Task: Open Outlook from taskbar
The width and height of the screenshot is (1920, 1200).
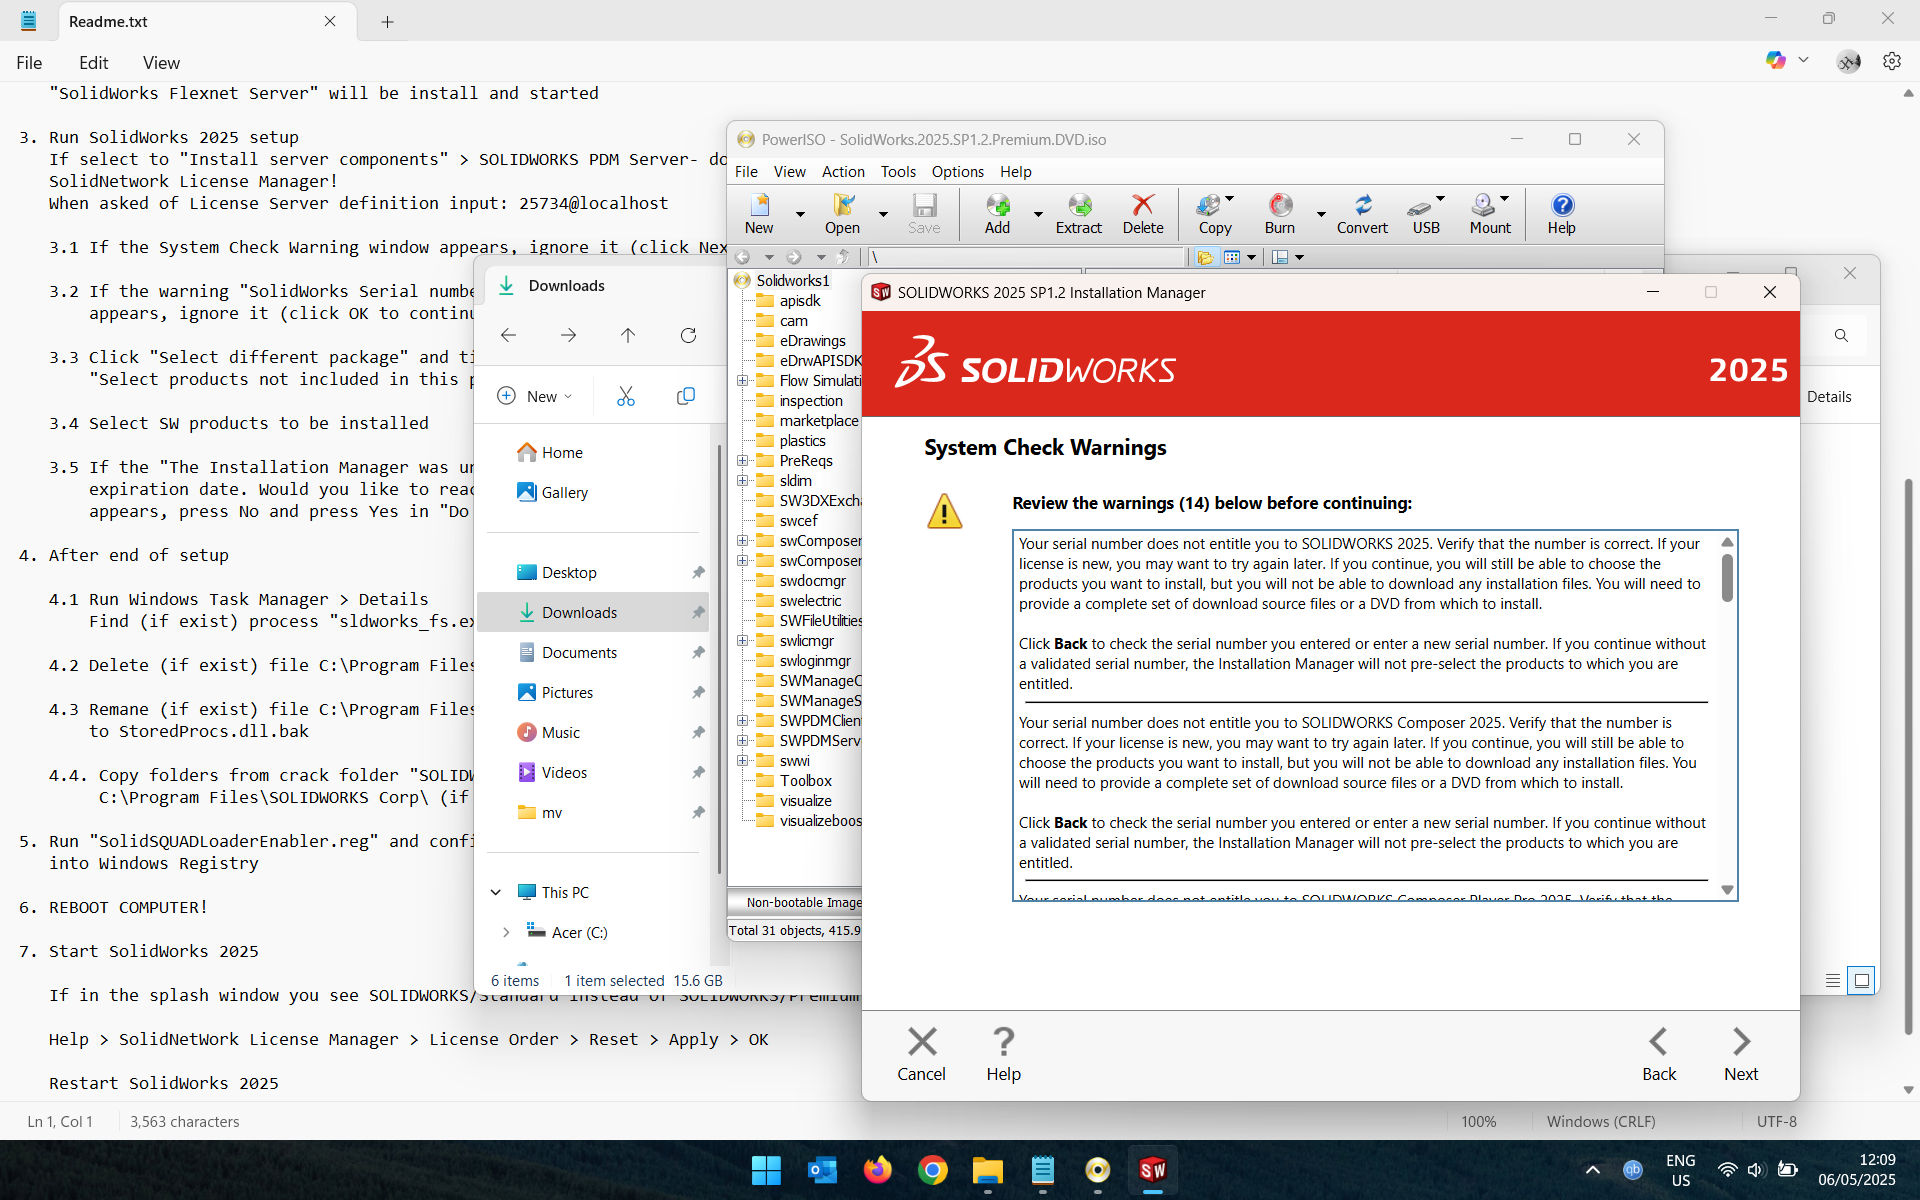Action: [x=823, y=1169]
